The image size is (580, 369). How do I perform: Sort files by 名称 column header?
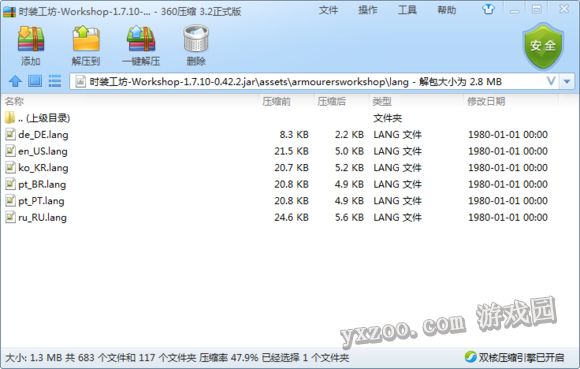click(x=14, y=101)
